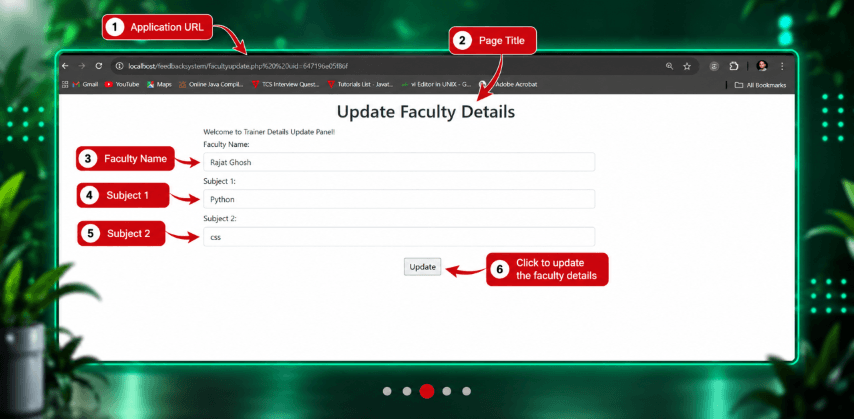Open the Adobe Acrobat bookmark
Image resolution: width=854 pixels, height=419 pixels.
point(509,84)
